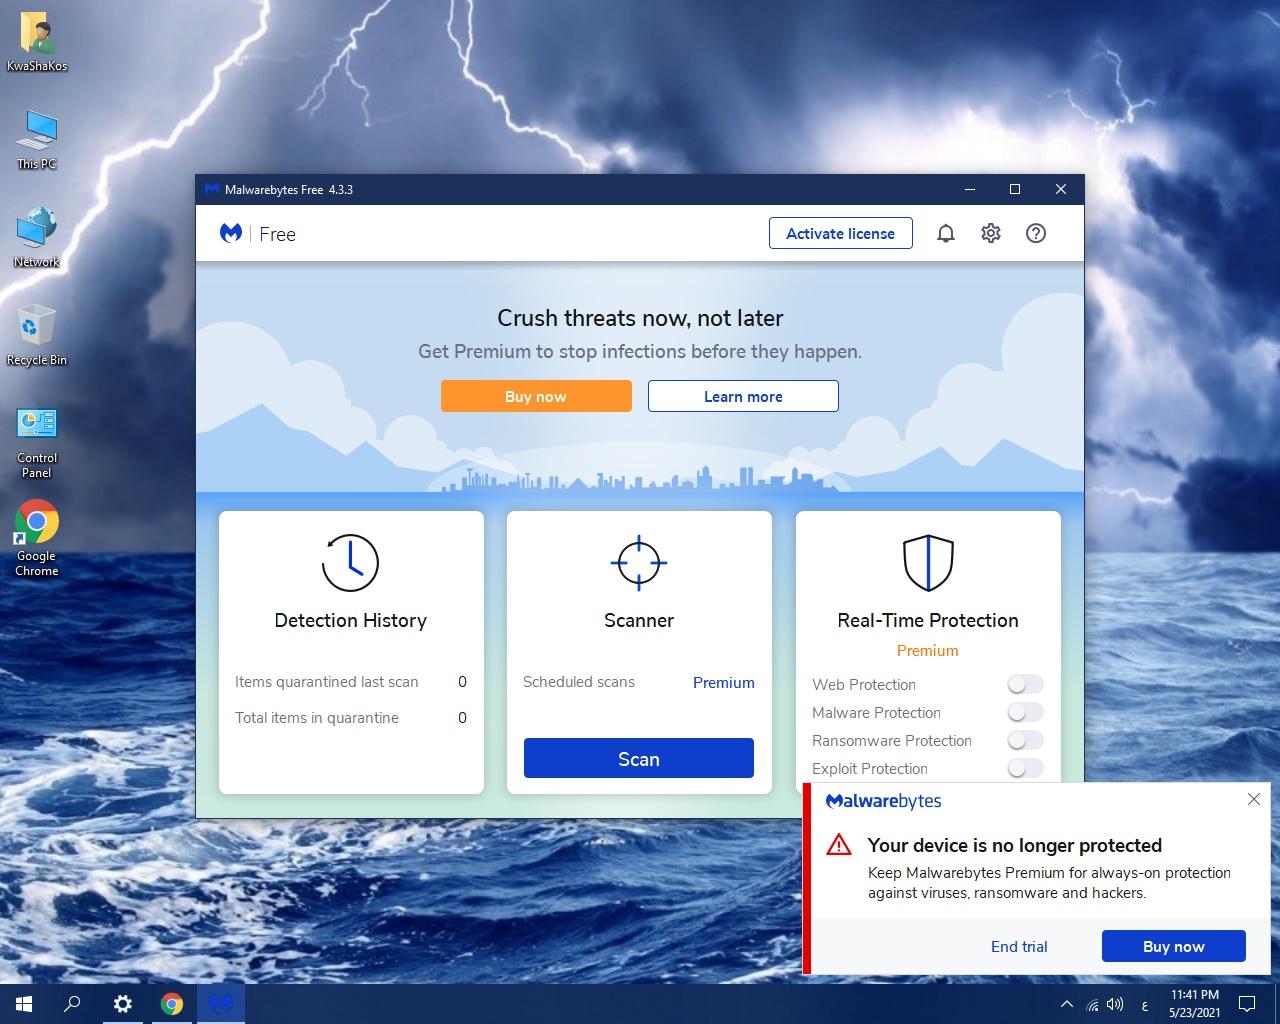1280x1024 pixels.
Task: Click the blue Buy now popup button
Action: coord(1174,946)
